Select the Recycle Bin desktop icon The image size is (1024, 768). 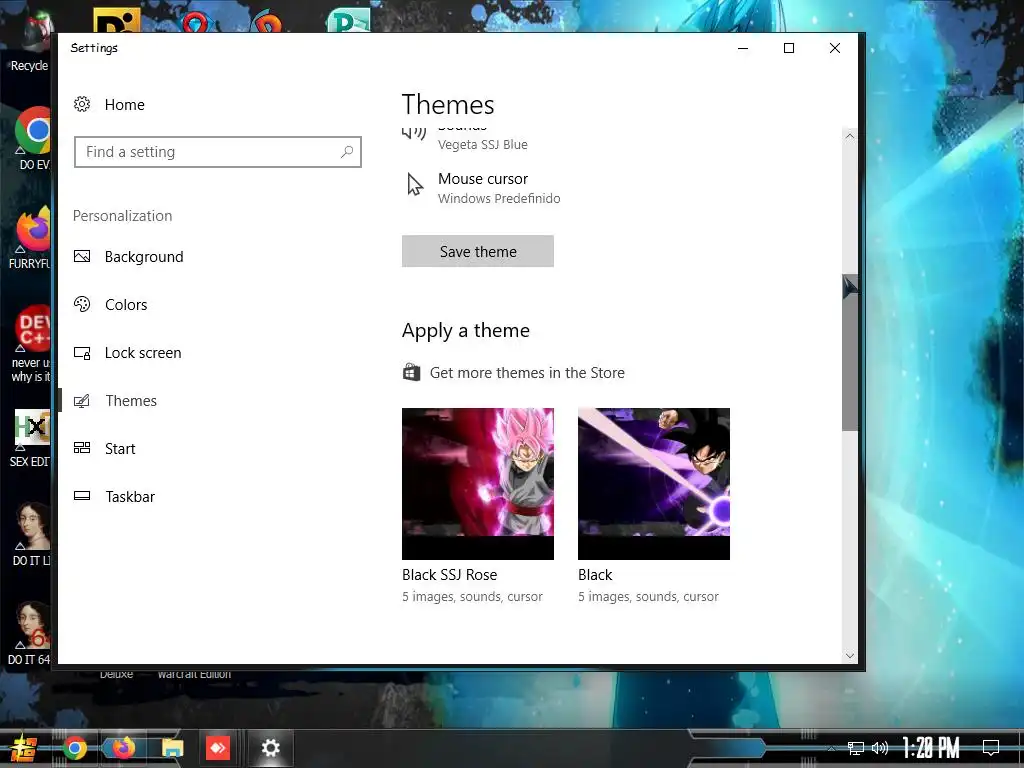tap(29, 44)
